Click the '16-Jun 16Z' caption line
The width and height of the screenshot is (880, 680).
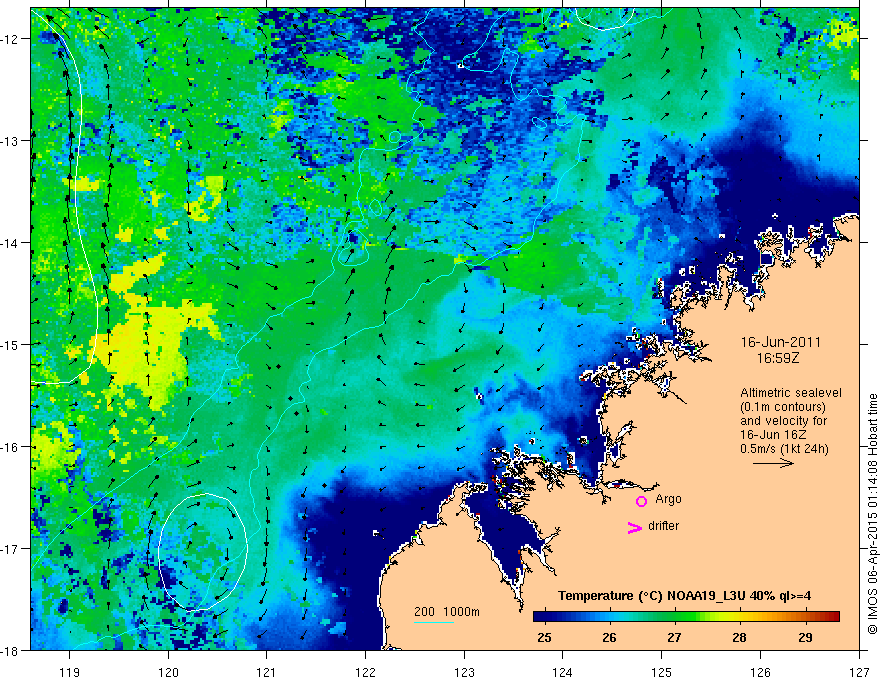coord(771,435)
